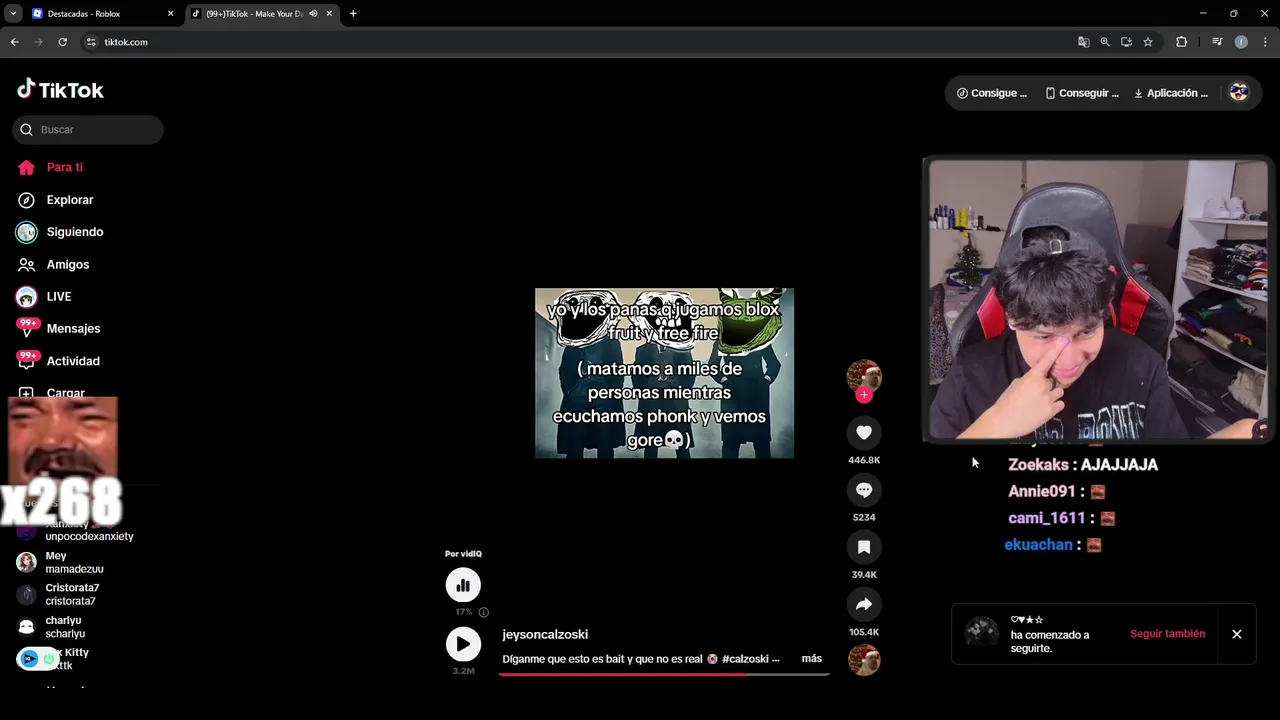Like the video with the heart icon

(x=864, y=433)
